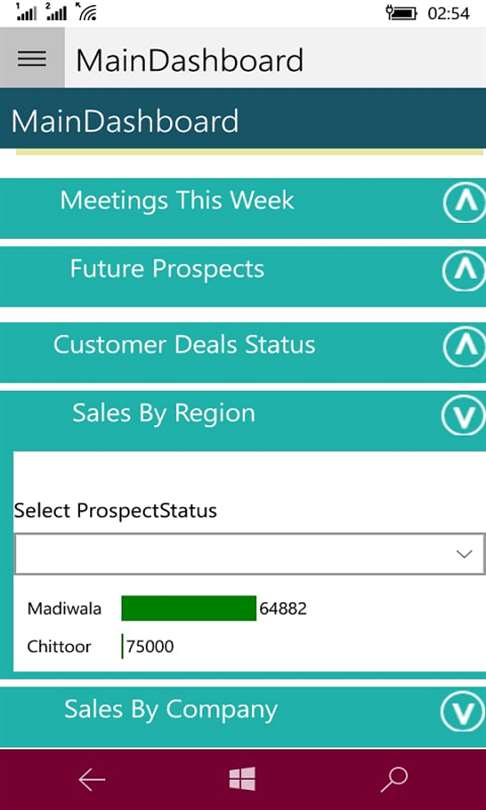
Task: Open the Select ProspectStatus dropdown chevron
Action: tap(464, 554)
